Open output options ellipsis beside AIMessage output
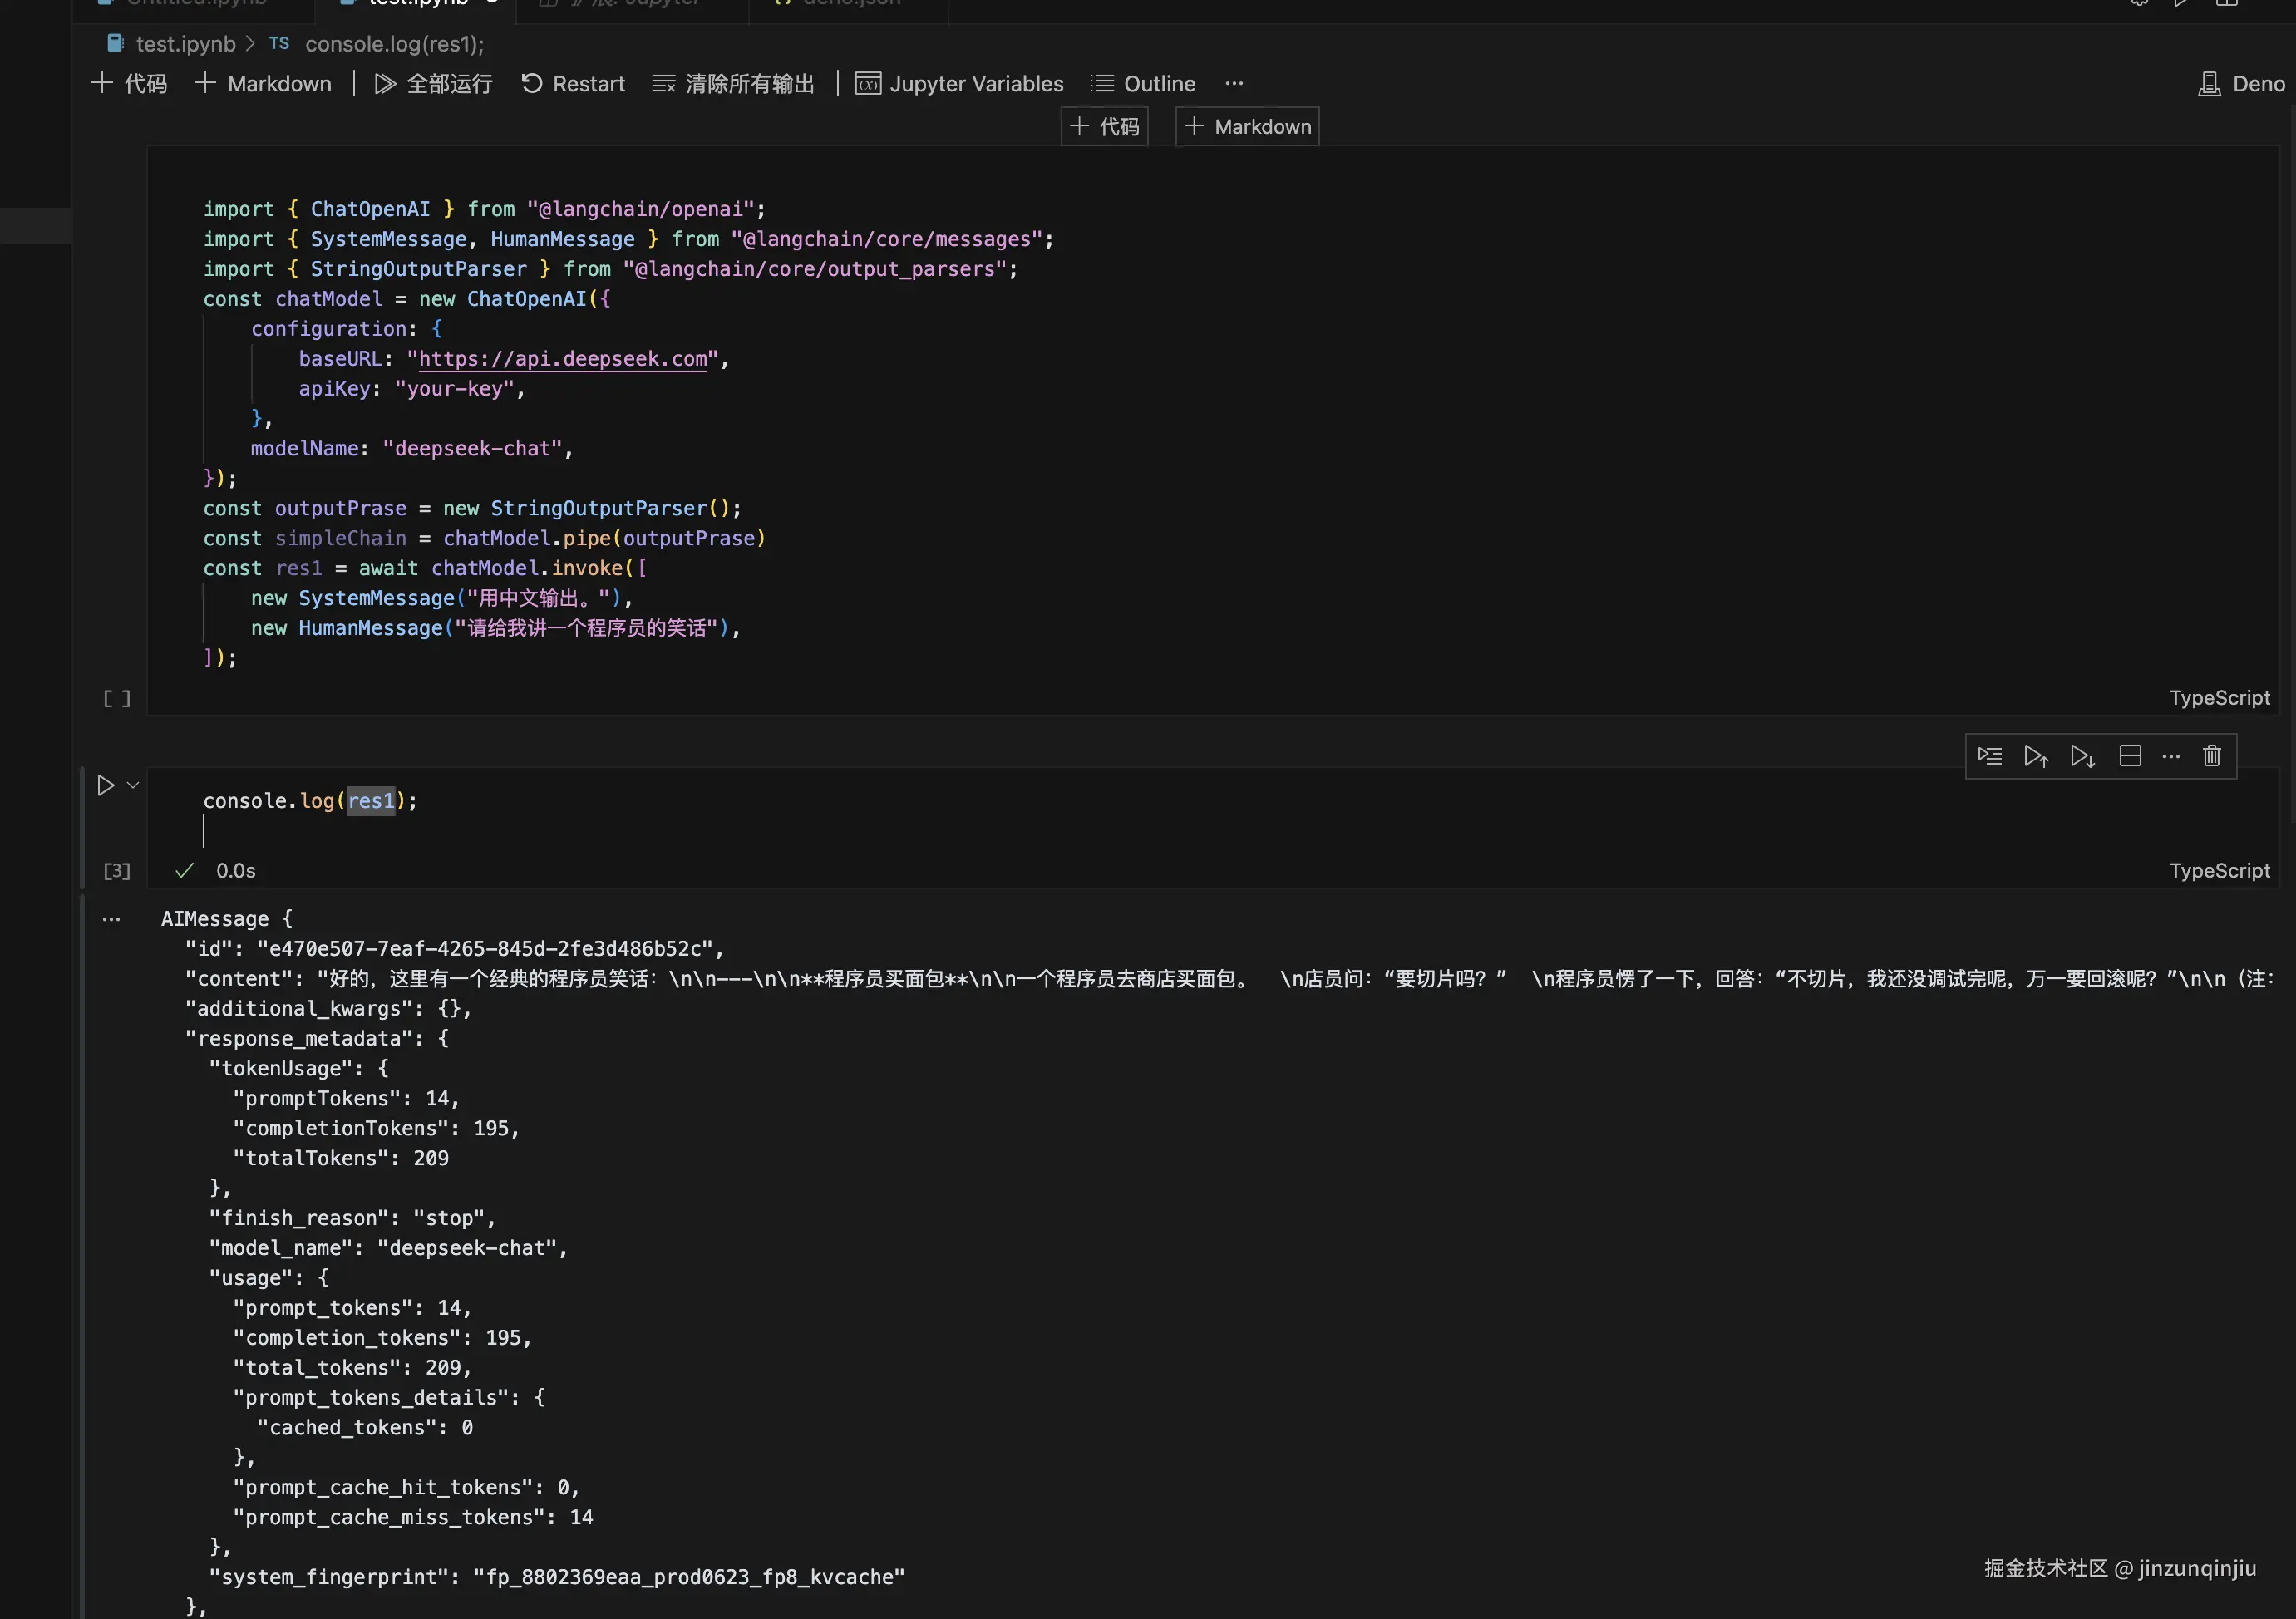 111,919
